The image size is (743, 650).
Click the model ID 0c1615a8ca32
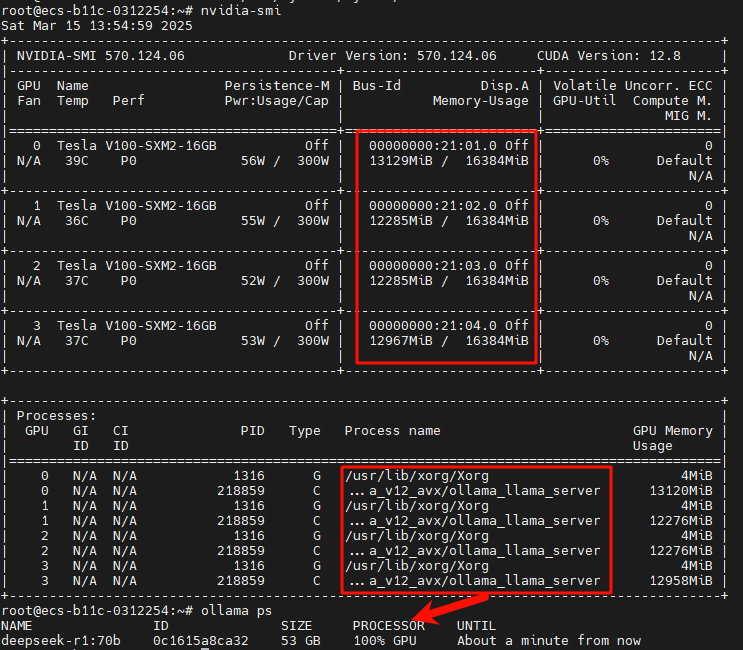pos(201,640)
